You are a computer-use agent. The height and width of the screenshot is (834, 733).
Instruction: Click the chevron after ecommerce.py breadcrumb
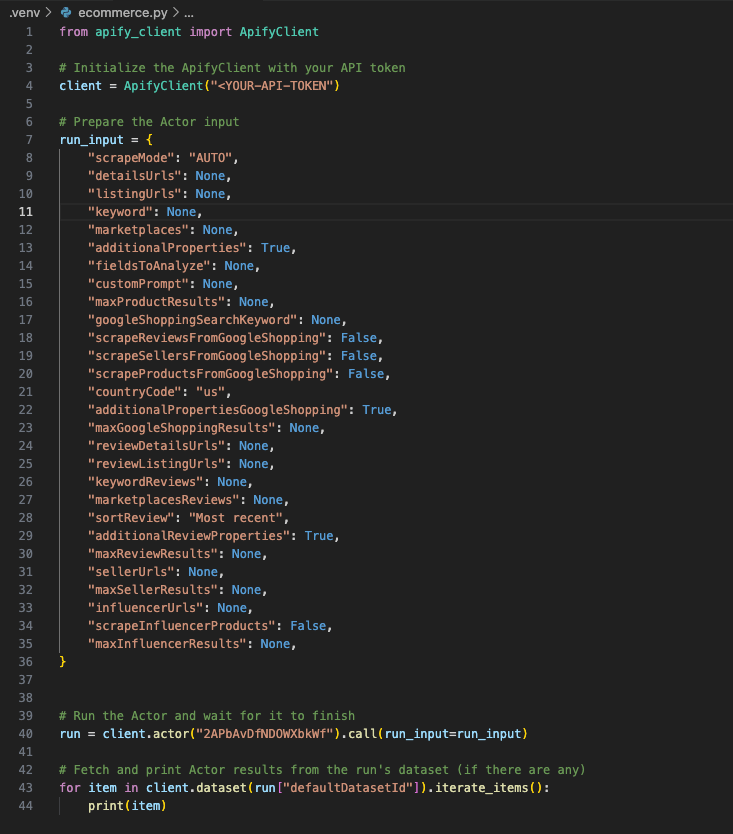tap(176, 12)
